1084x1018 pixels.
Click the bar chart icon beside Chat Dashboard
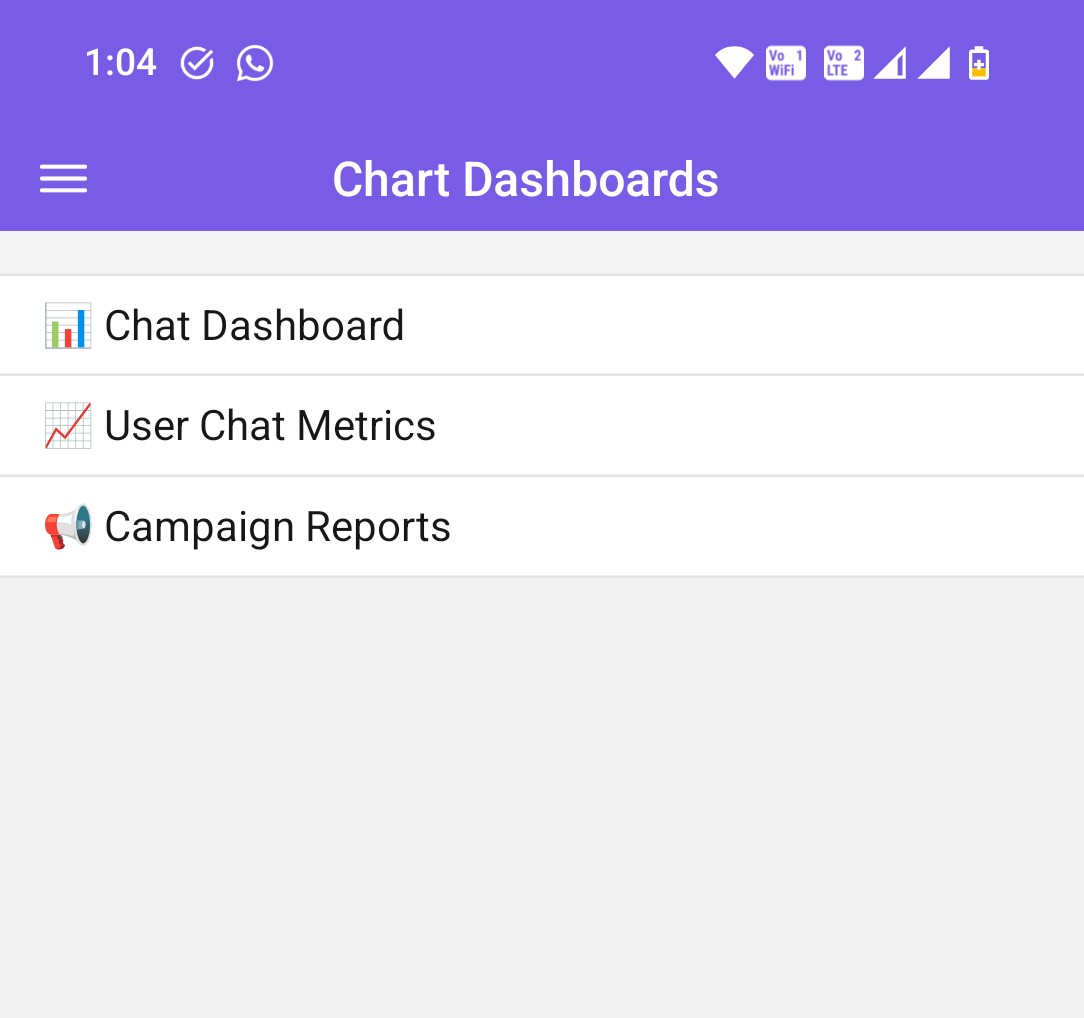click(66, 324)
